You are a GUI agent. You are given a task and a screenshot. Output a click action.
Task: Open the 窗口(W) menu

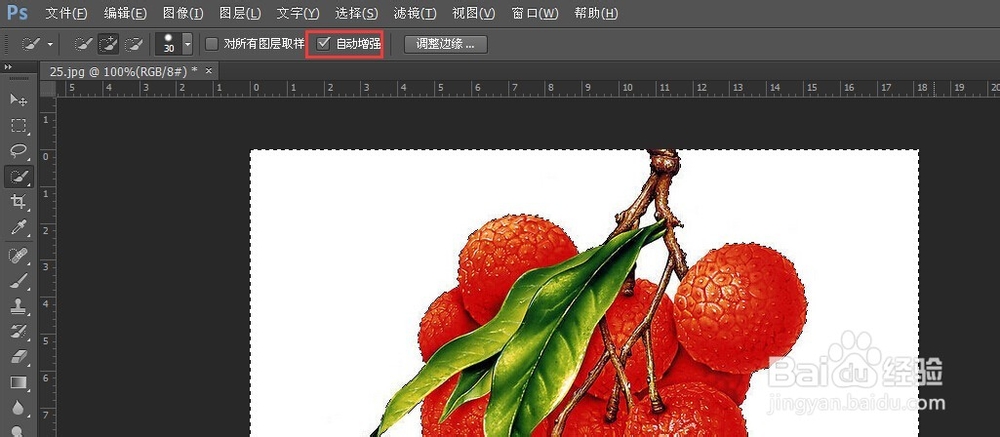click(534, 13)
